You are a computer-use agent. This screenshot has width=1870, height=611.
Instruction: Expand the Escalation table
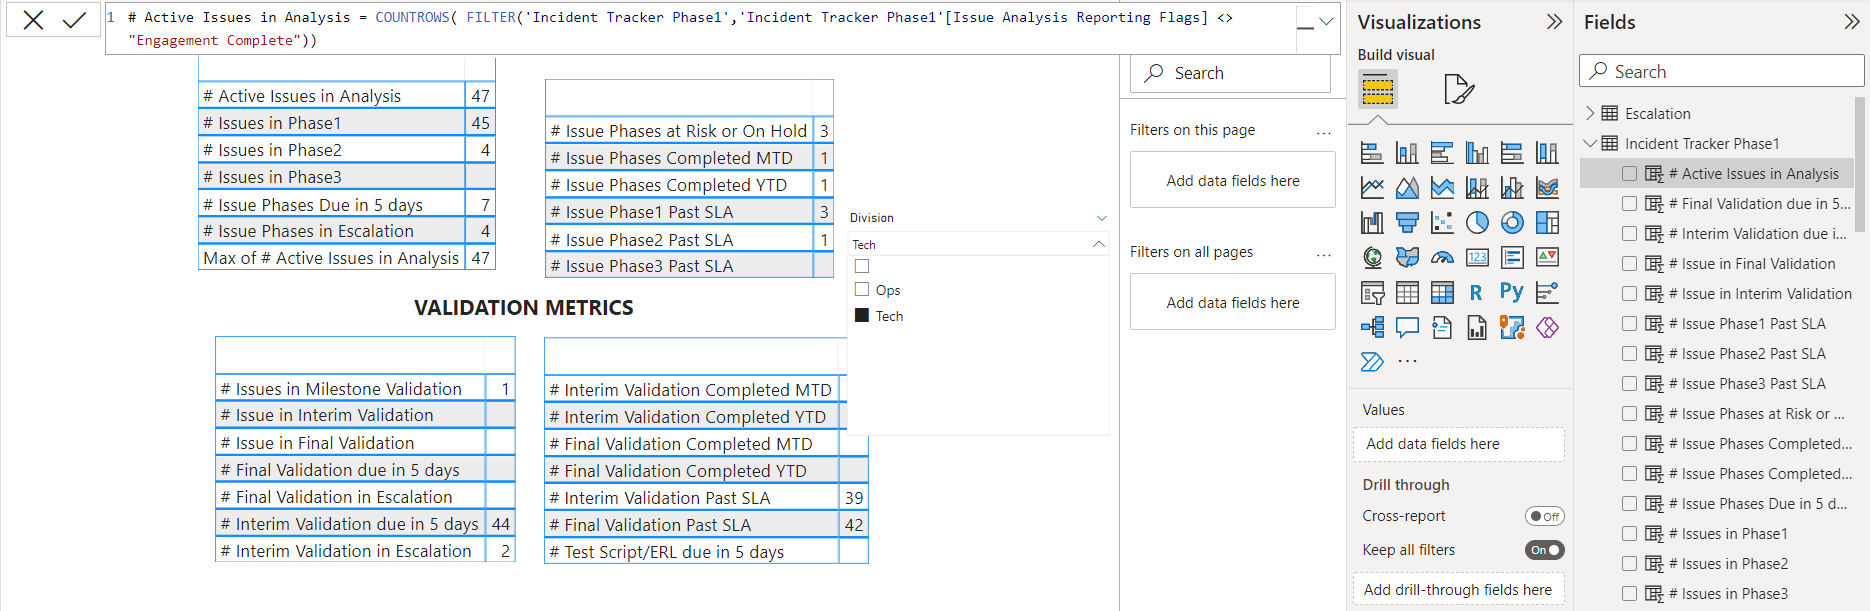(1590, 114)
